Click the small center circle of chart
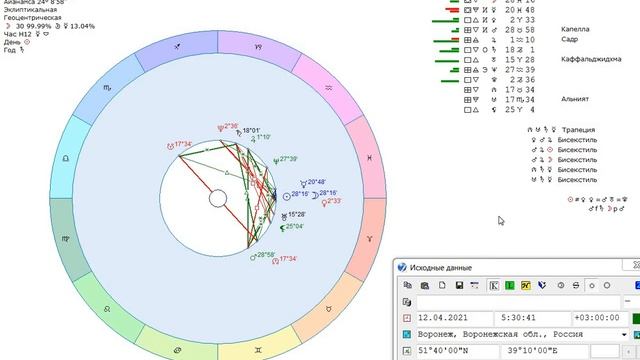 (218, 198)
